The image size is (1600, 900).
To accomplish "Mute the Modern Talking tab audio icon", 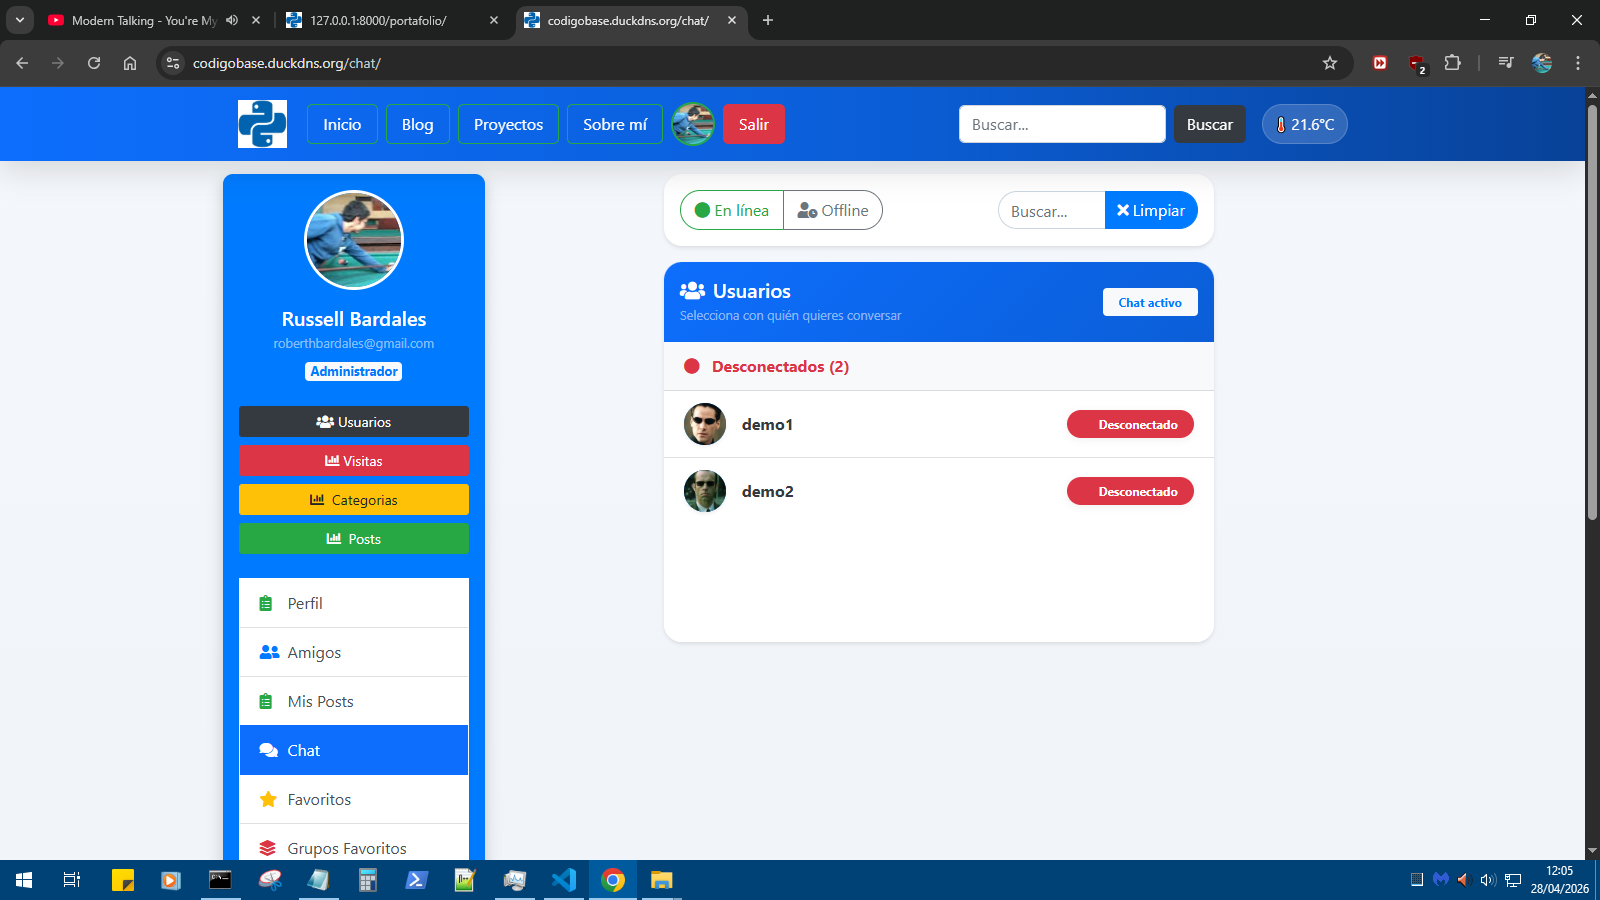I will [x=232, y=20].
